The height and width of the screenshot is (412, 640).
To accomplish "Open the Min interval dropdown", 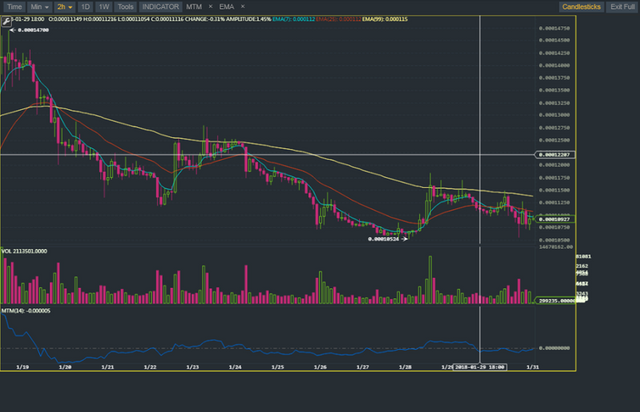I will pos(40,7).
